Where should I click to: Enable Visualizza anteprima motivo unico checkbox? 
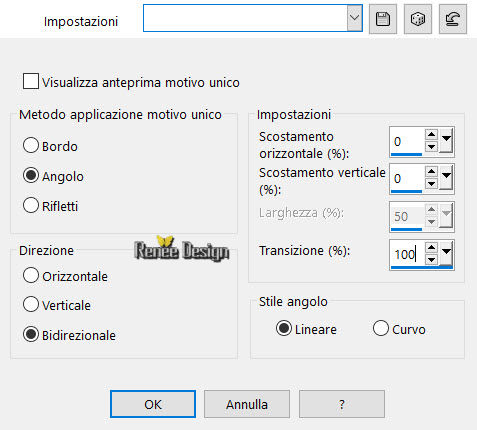coord(31,81)
